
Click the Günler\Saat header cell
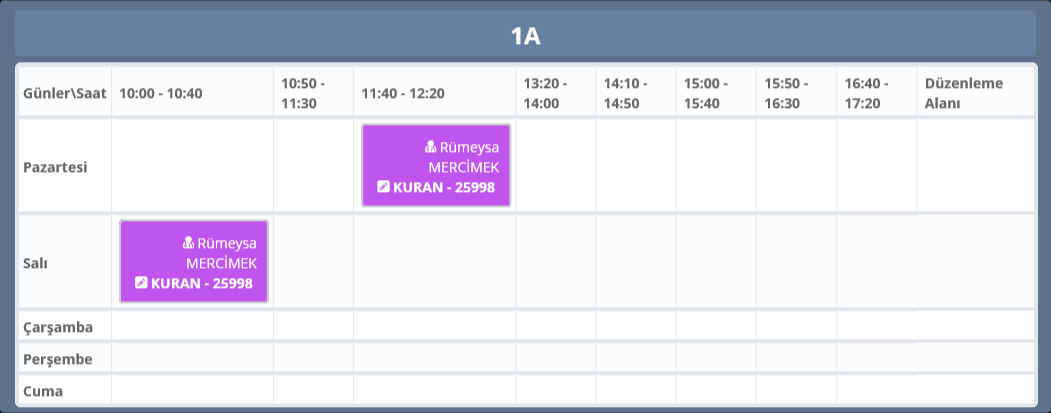[64, 93]
